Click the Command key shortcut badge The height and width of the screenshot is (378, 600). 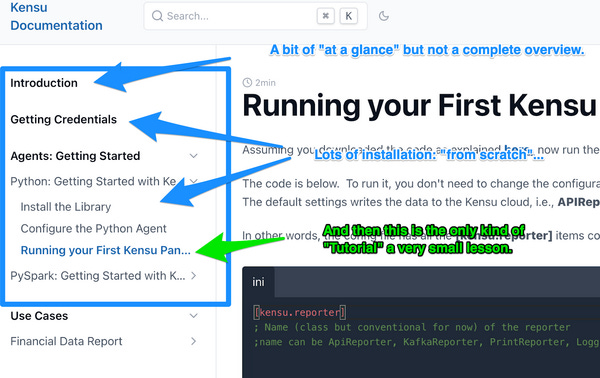point(326,16)
